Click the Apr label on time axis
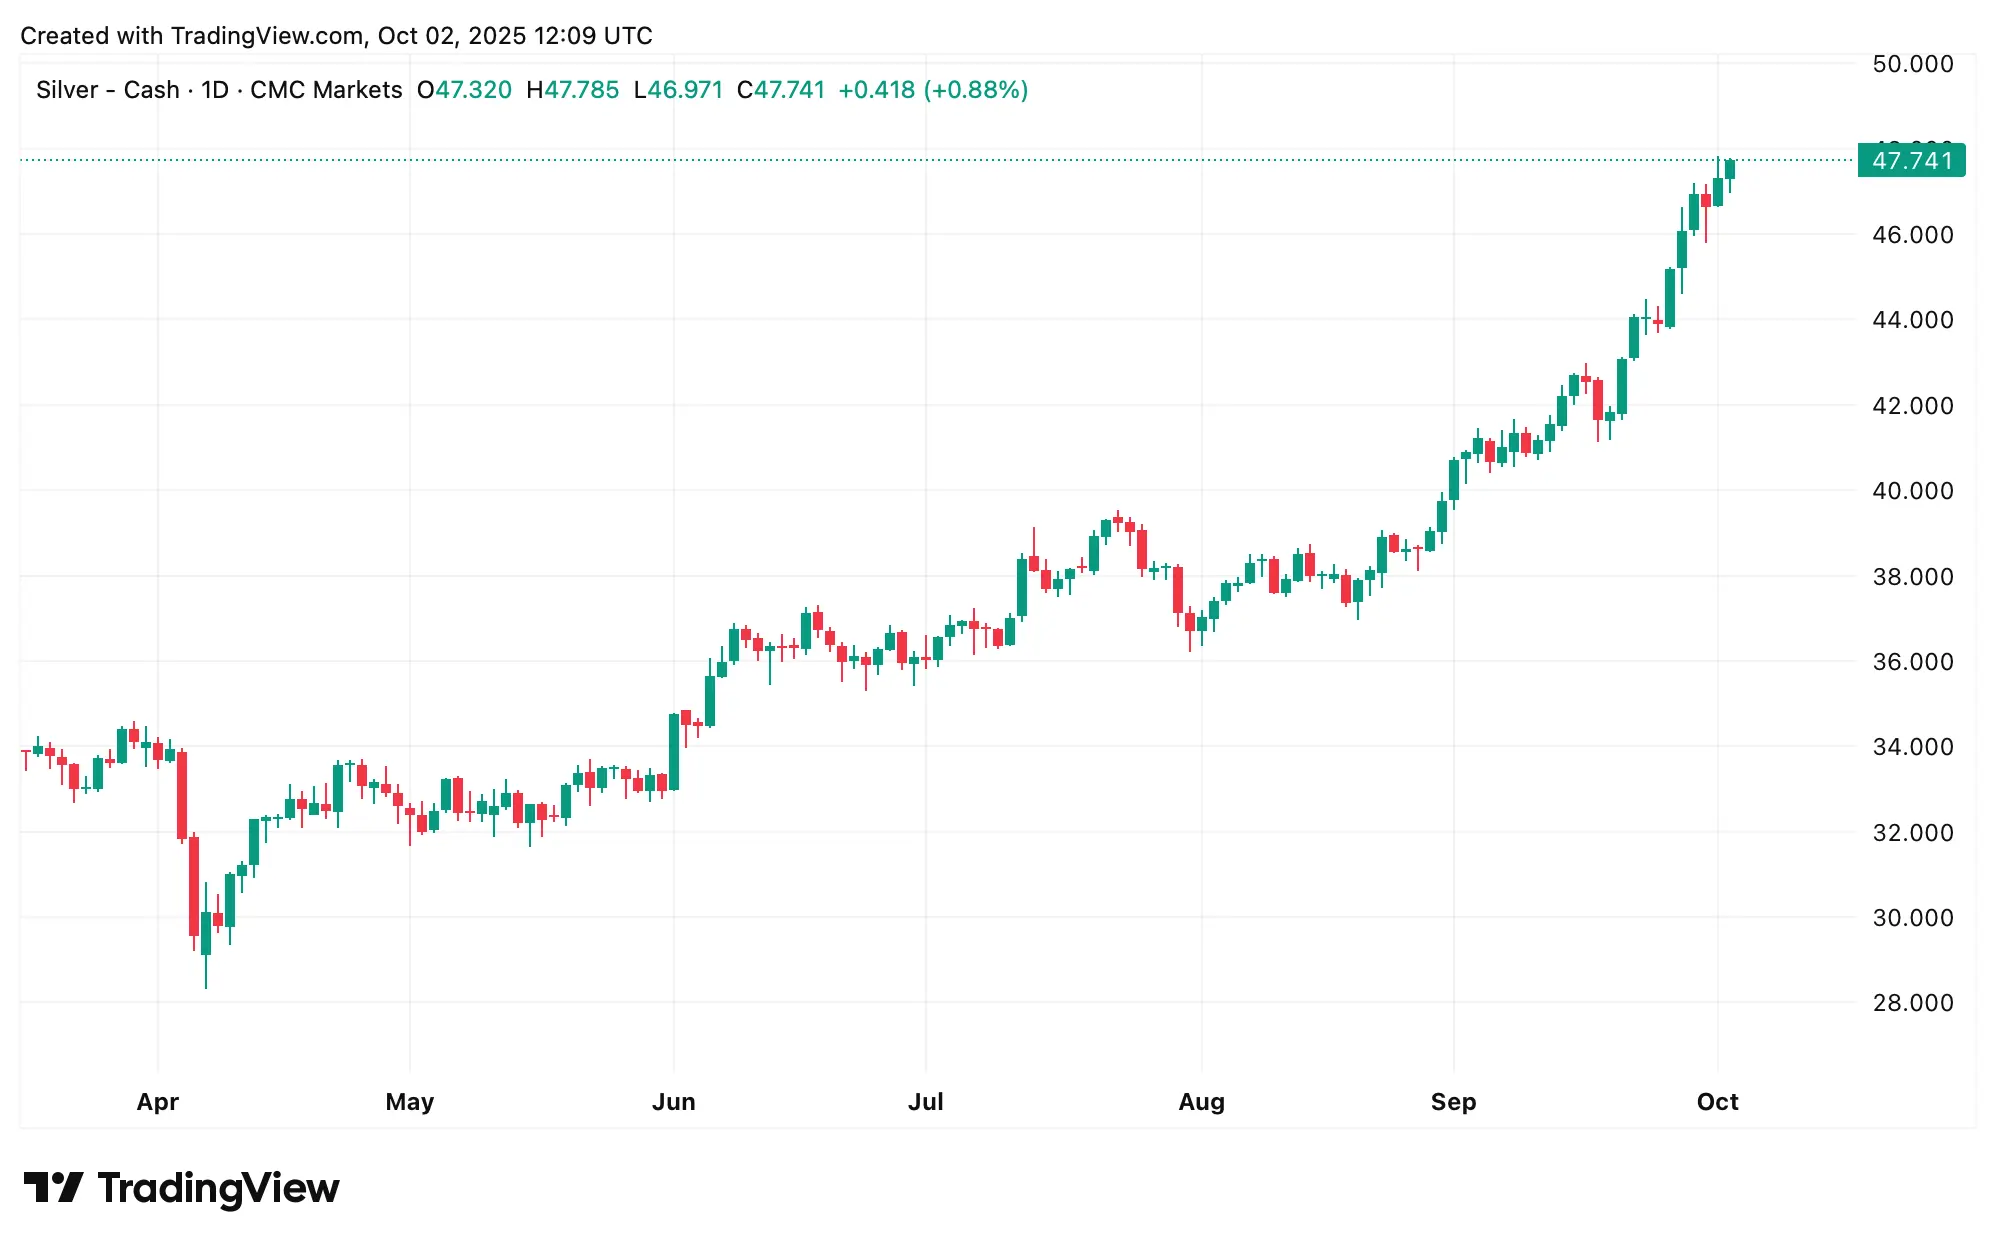The height and width of the screenshot is (1248, 1996). click(158, 1102)
